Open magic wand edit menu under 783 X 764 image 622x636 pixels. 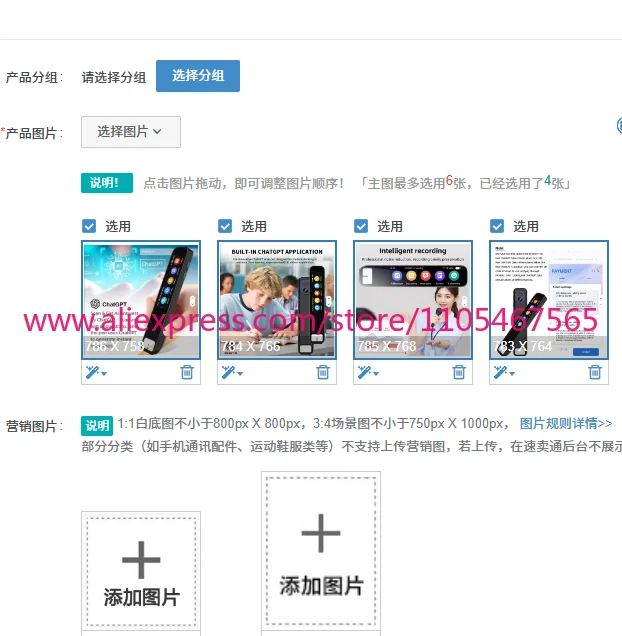point(504,372)
